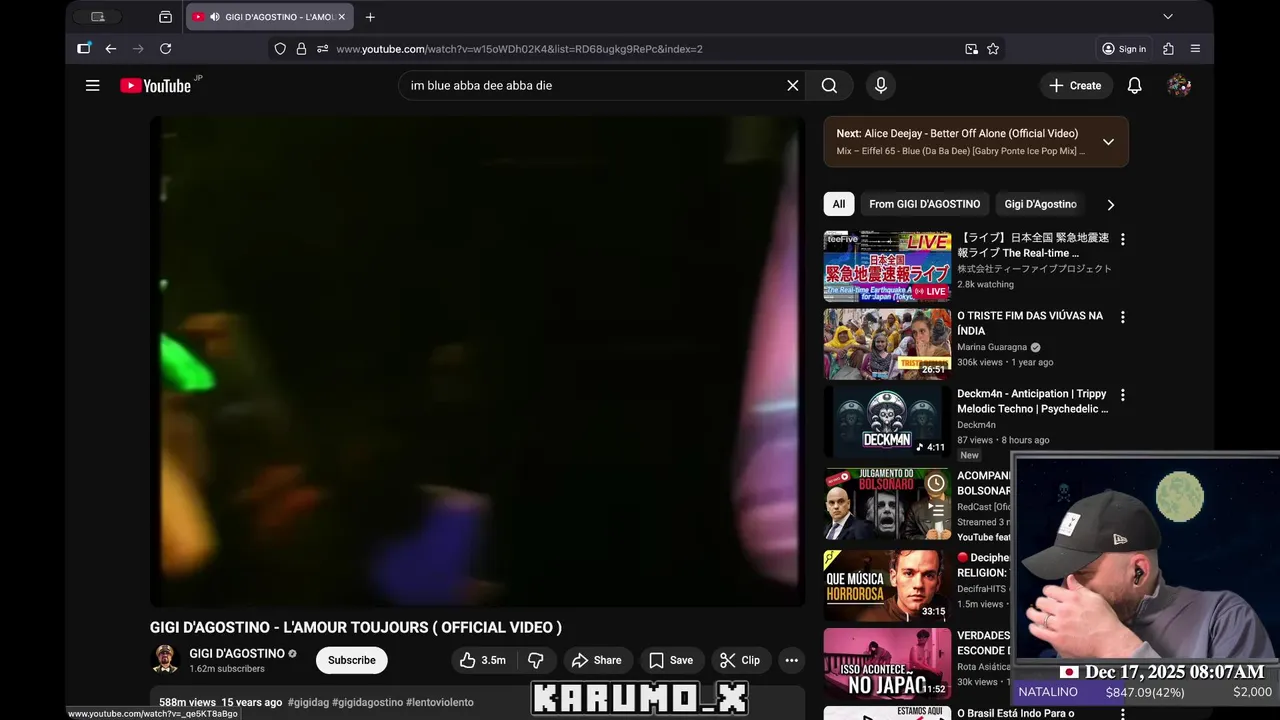Open the picture-in-picture address bar icon

971,49
